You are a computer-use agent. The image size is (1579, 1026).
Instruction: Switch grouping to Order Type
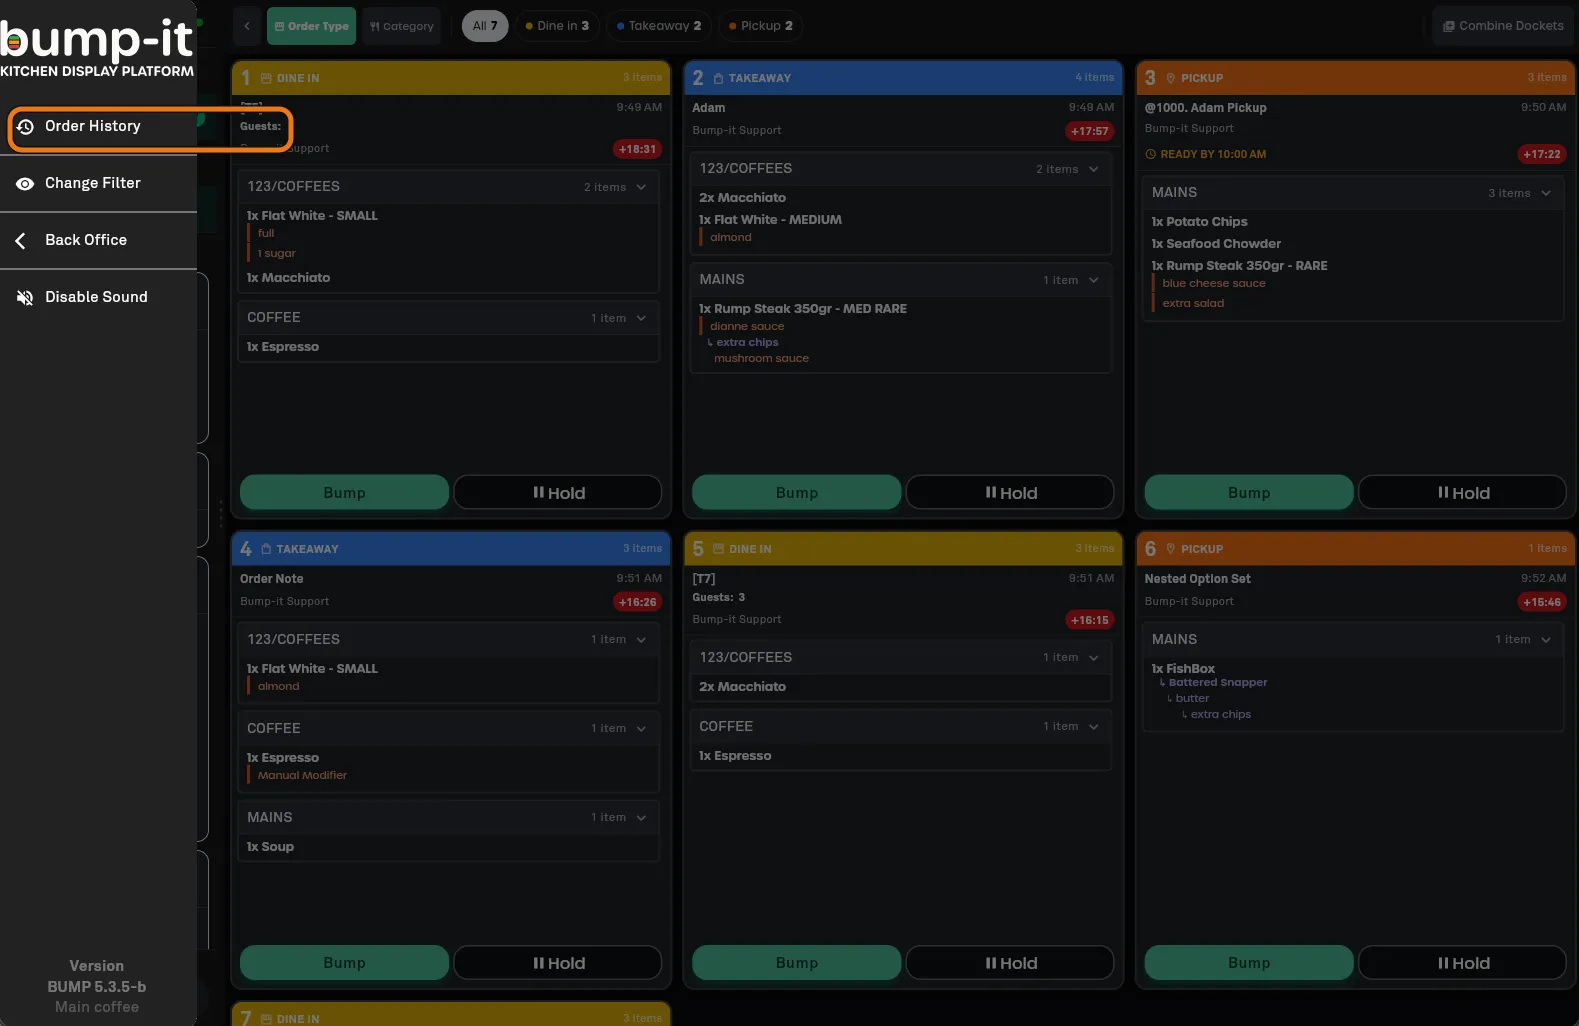coord(312,26)
